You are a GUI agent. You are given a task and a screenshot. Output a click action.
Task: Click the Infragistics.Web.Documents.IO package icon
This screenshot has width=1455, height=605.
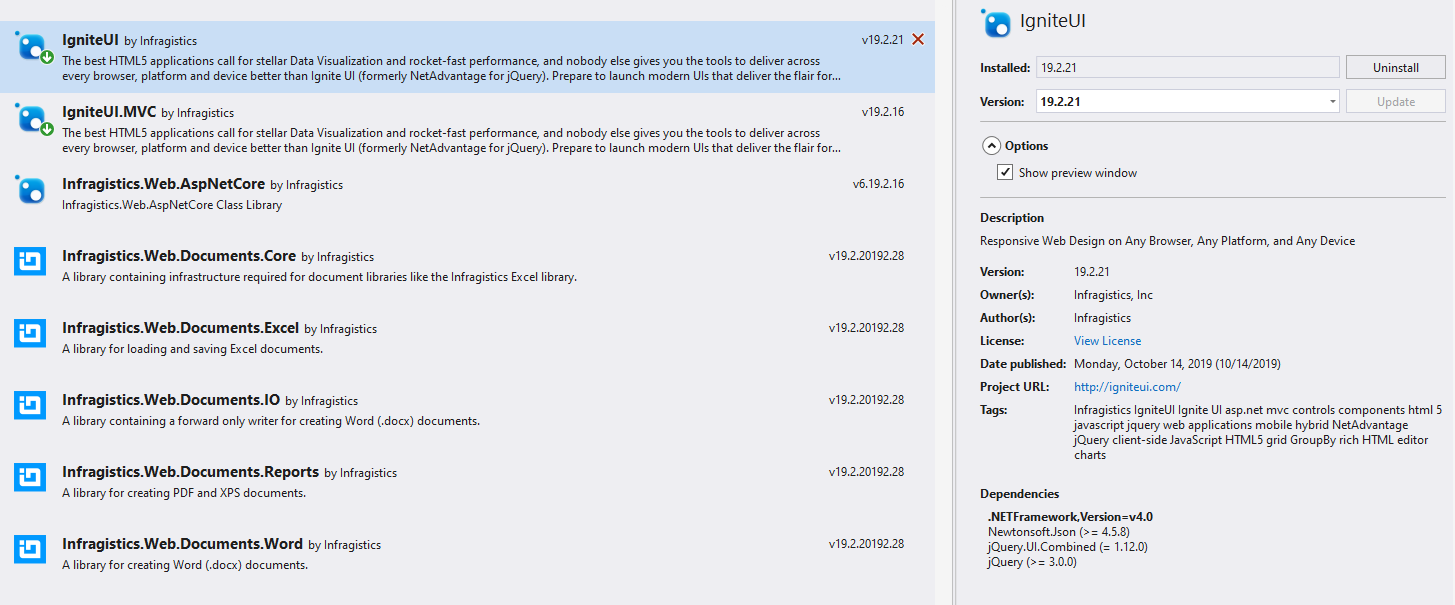tap(30, 406)
